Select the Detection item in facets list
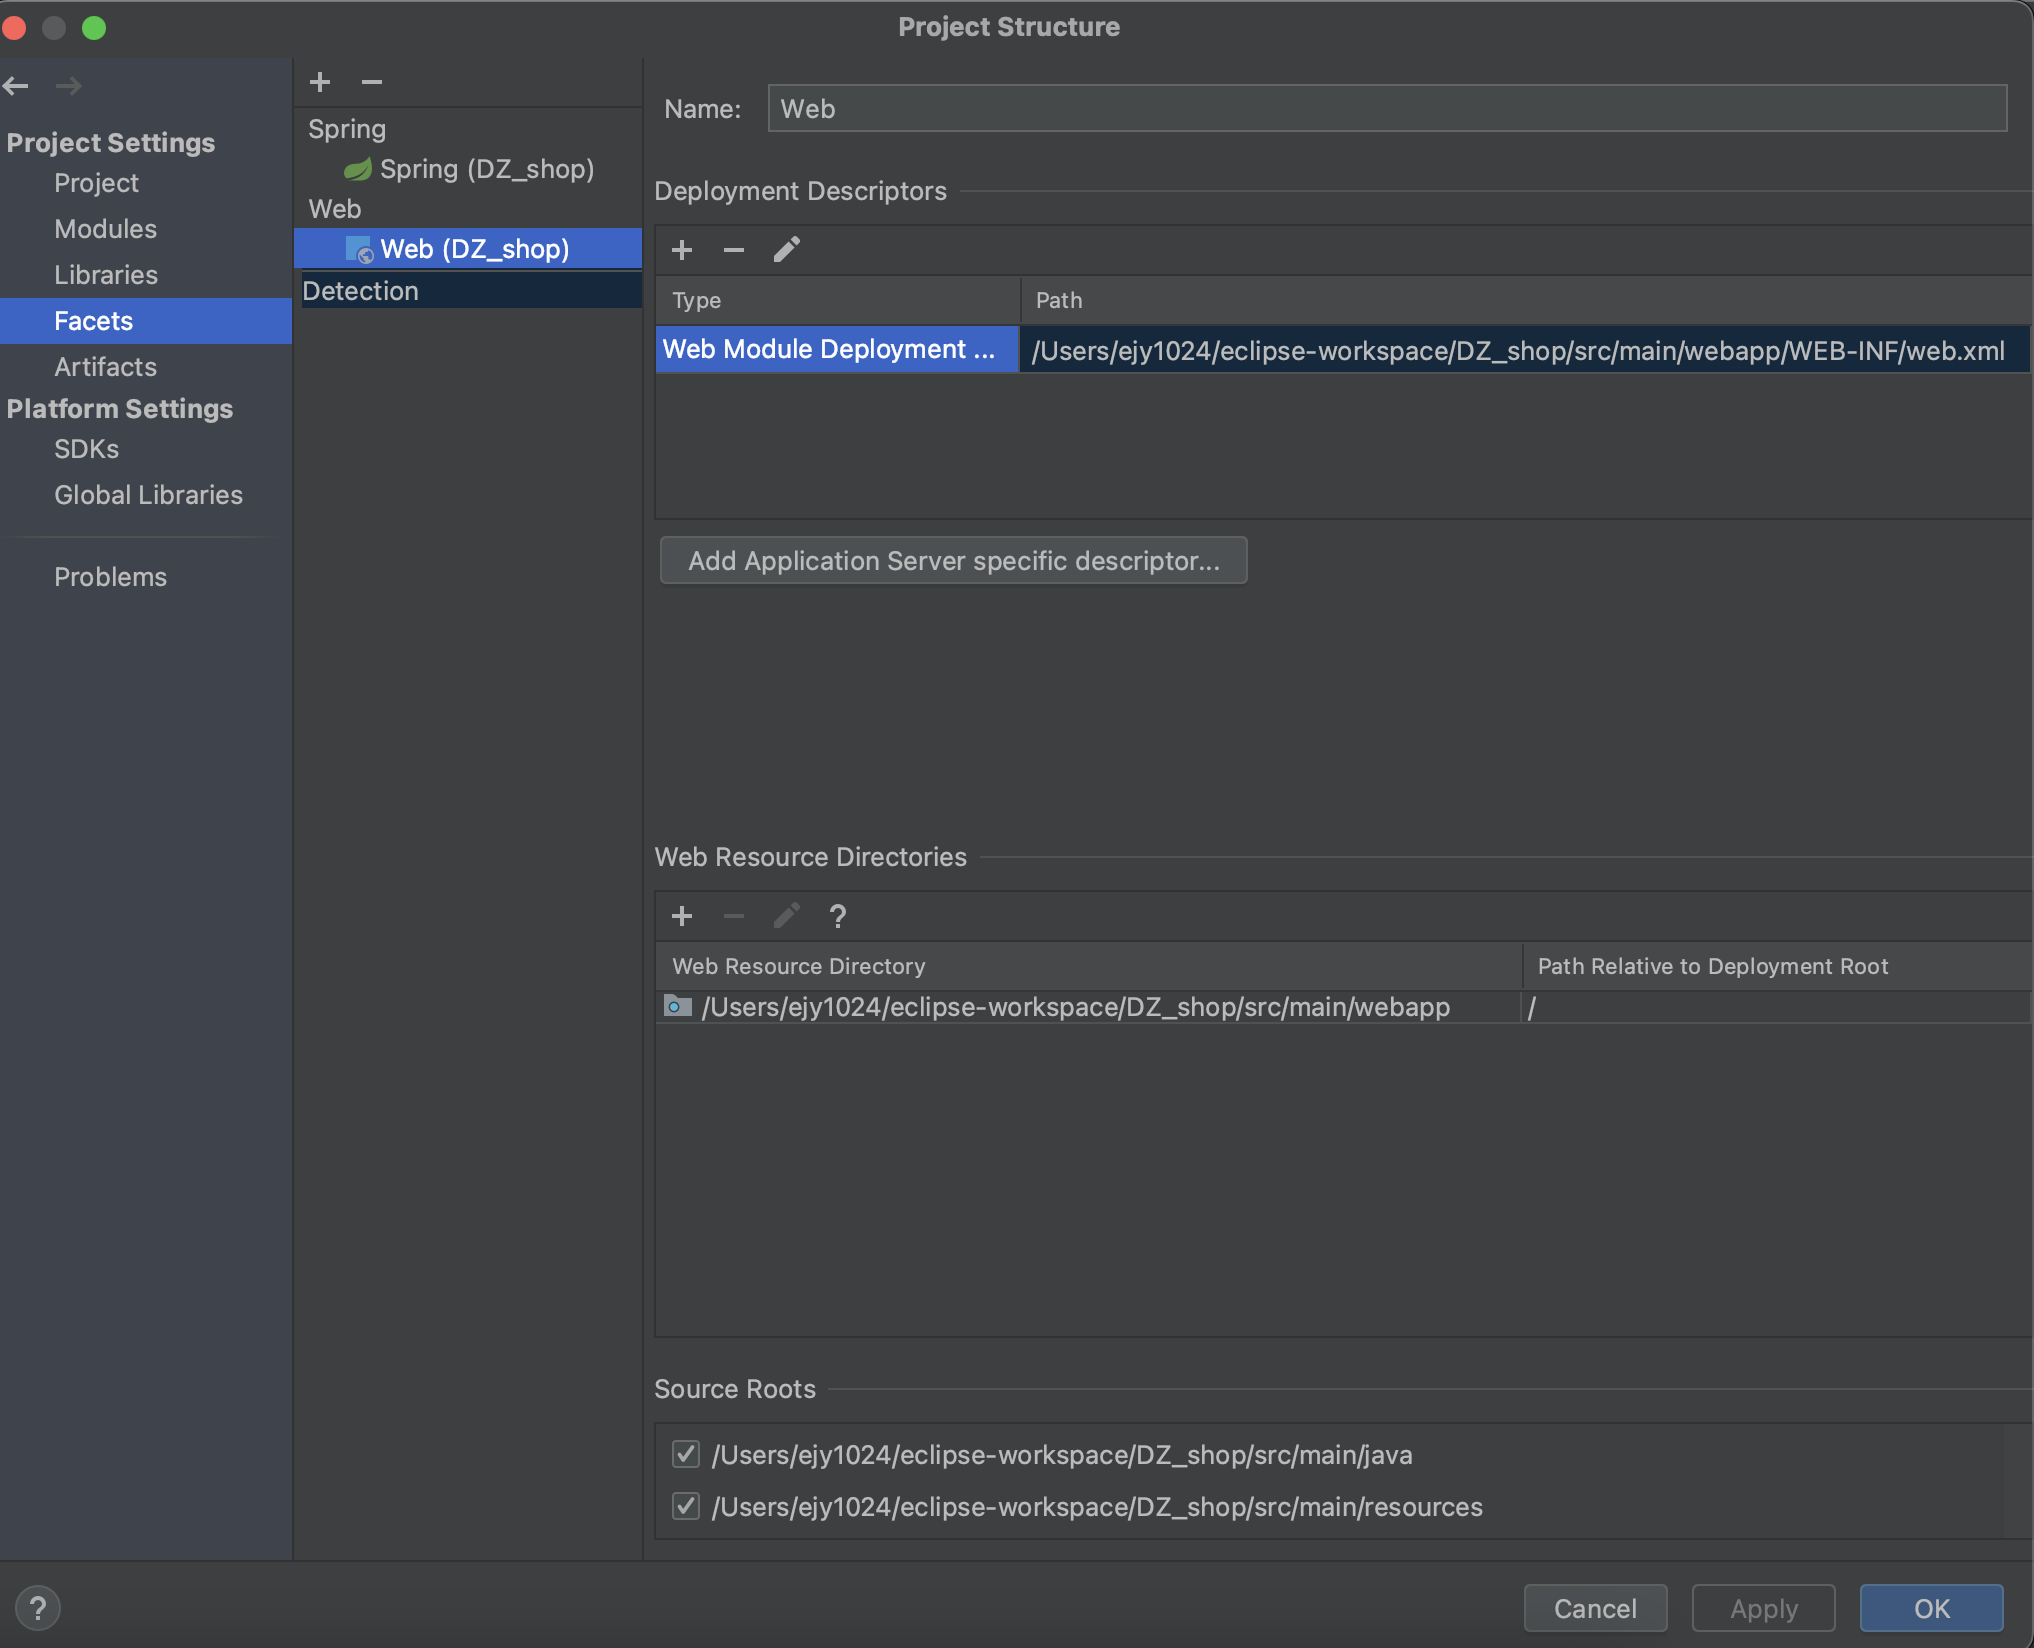Screen dimensions: 2034x1648 pyautogui.click(x=361, y=291)
